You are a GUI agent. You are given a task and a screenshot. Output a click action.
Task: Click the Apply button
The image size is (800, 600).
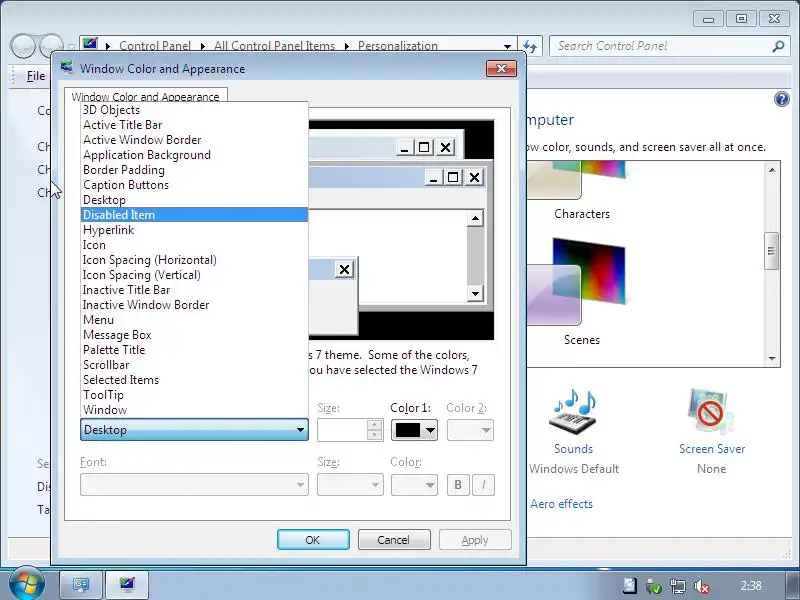(x=475, y=540)
